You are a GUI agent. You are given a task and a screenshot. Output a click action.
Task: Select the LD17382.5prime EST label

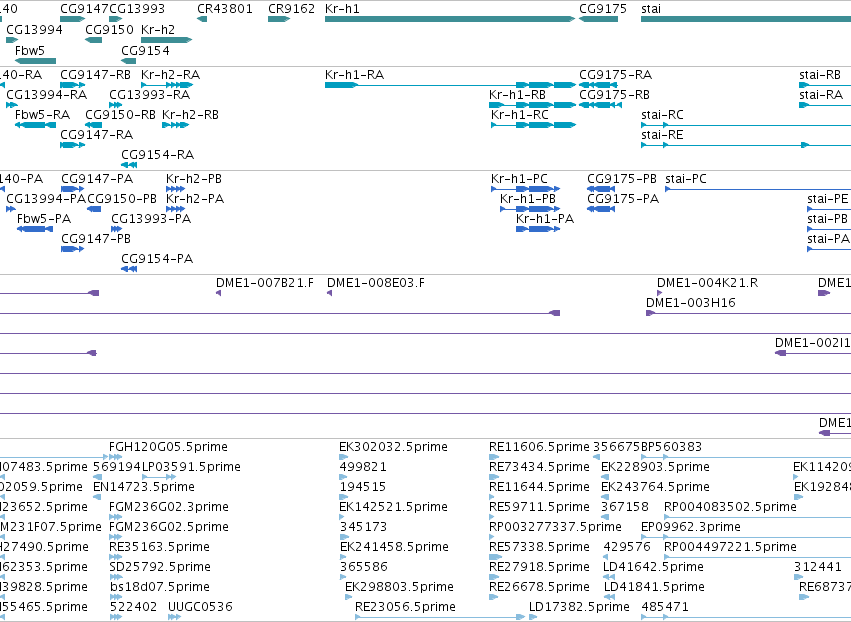tap(580, 607)
